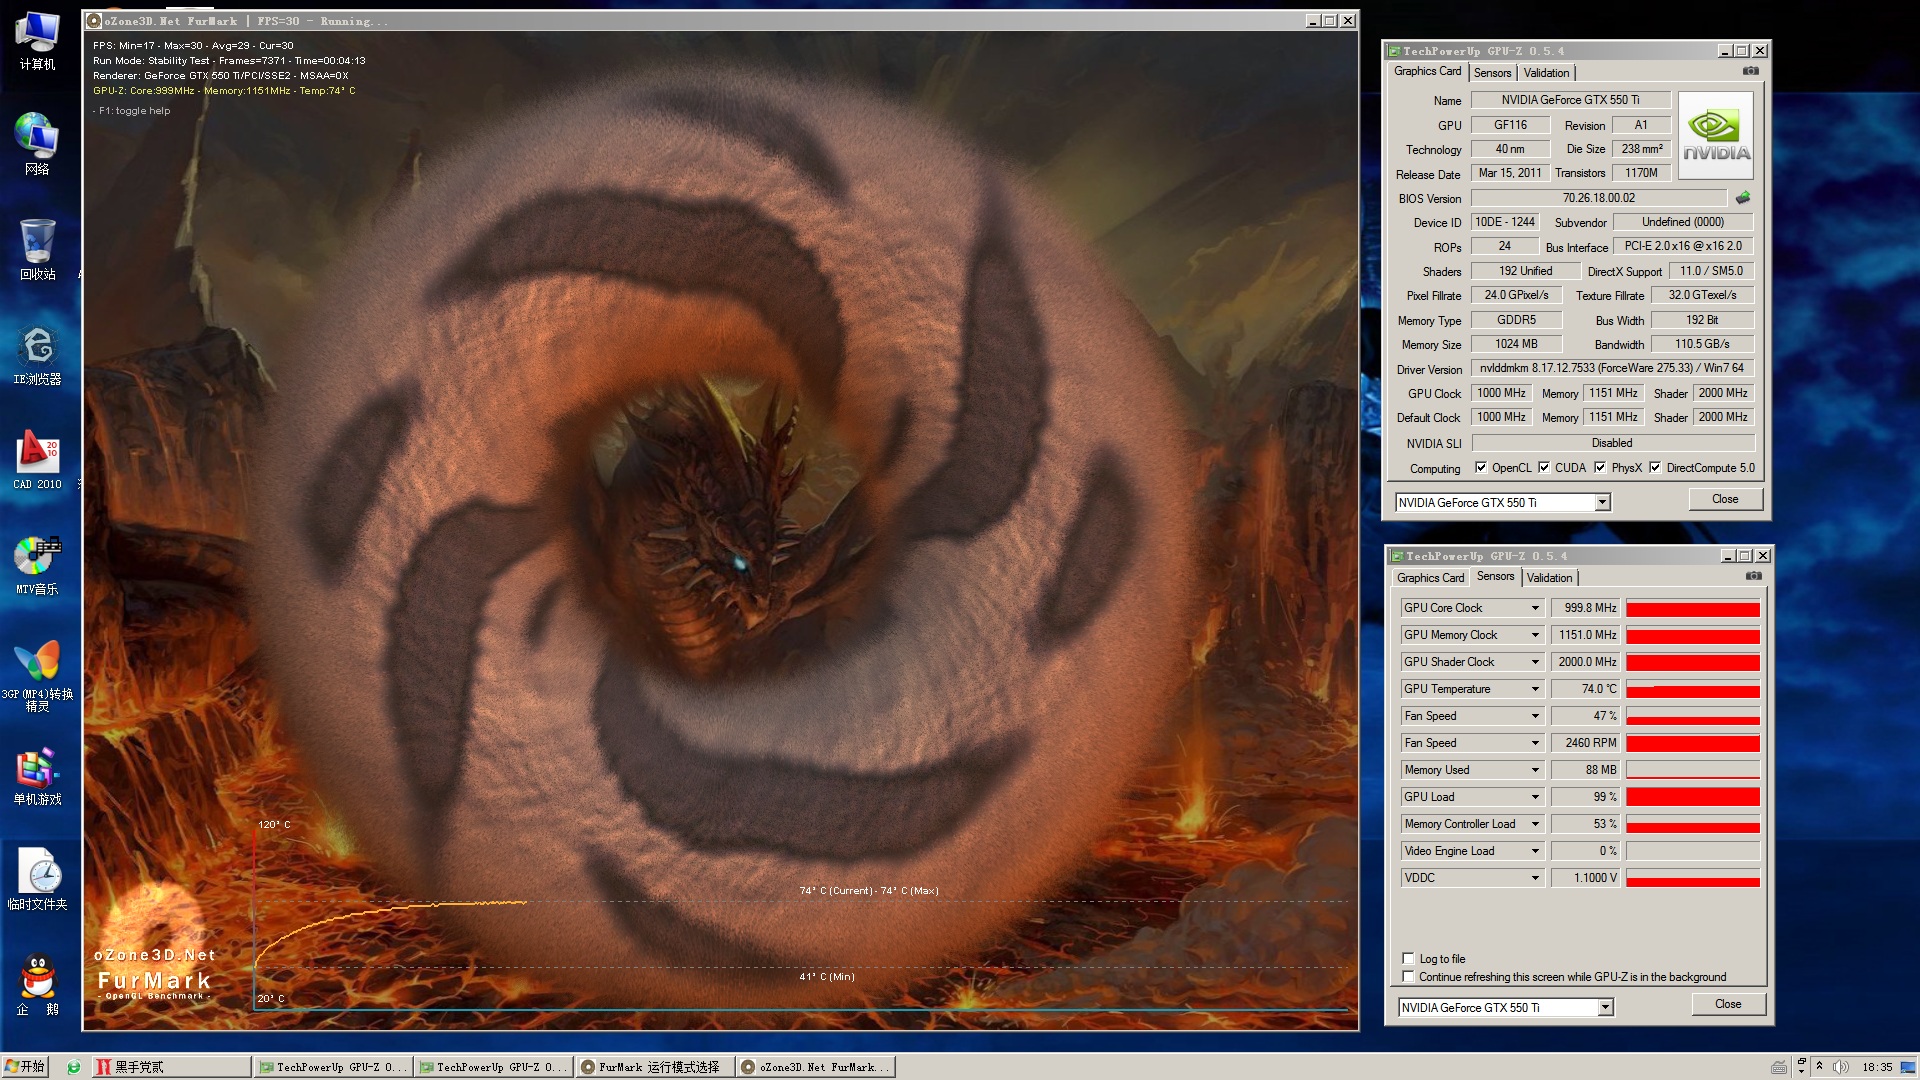This screenshot has height=1080, width=1920.
Task: Switch to 黑手党贰 taskbar item
Action: click(x=171, y=1067)
